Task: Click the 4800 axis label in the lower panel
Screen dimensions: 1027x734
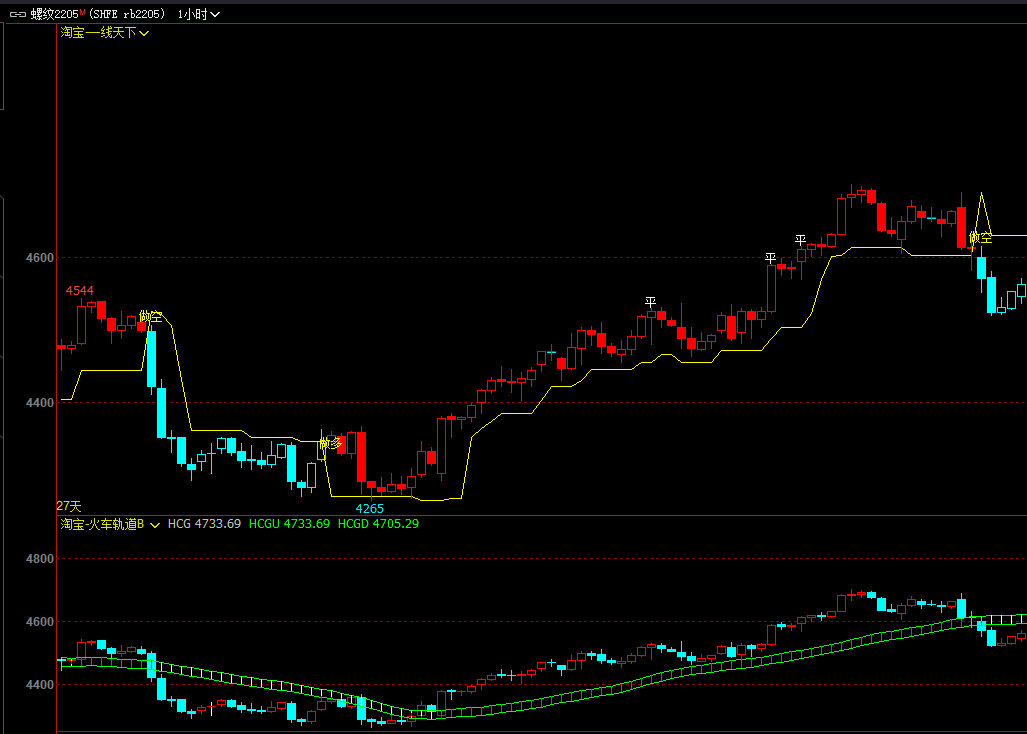Action: [x=40, y=559]
